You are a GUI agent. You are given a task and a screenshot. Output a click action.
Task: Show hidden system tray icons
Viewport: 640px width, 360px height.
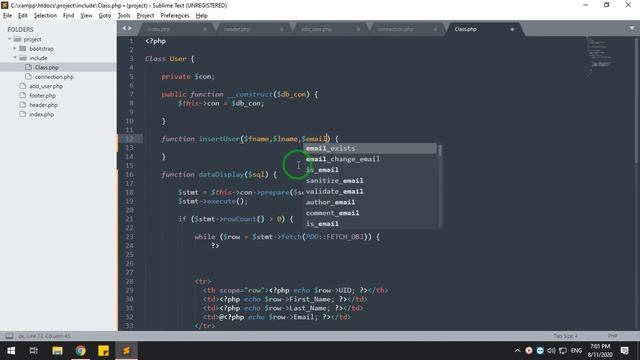click(x=518, y=351)
